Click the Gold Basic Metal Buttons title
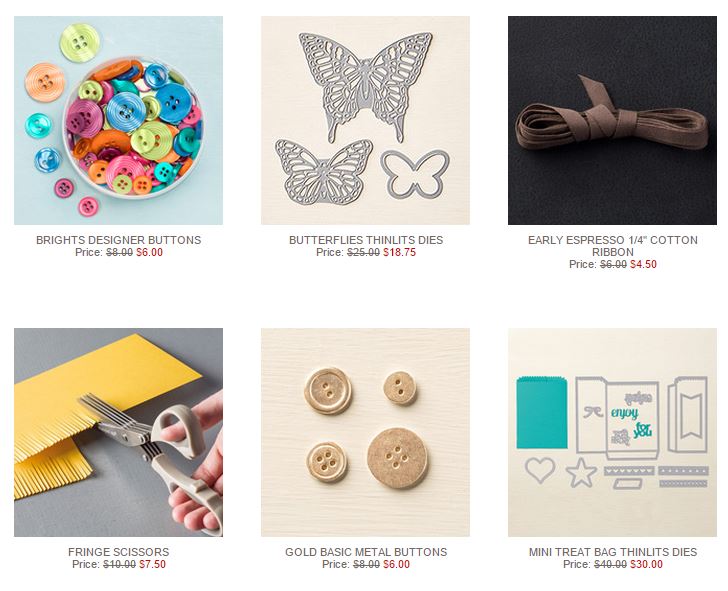This screenshot has height=591, width=728. click(366, 552)
